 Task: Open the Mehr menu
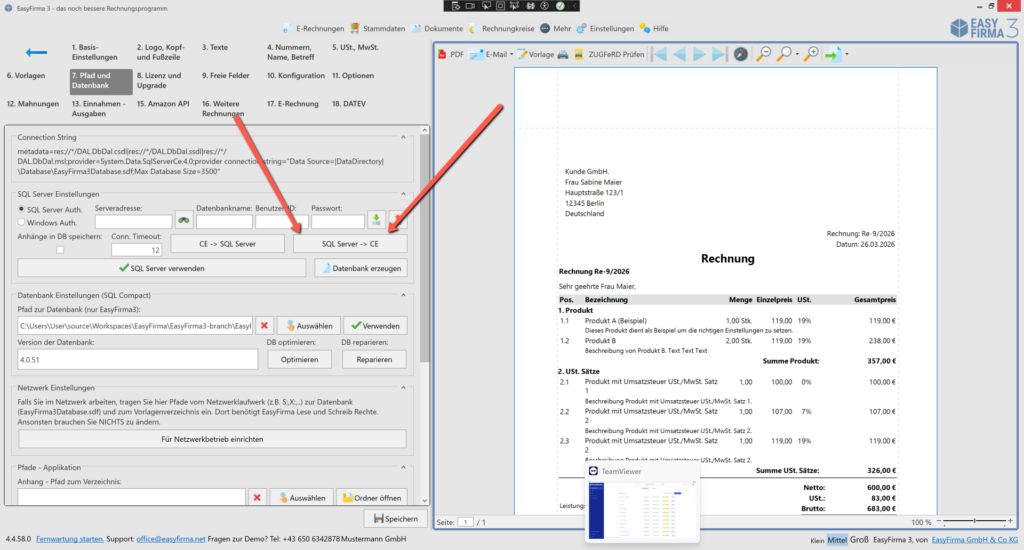pyautogui.click(x=556, y=29)
